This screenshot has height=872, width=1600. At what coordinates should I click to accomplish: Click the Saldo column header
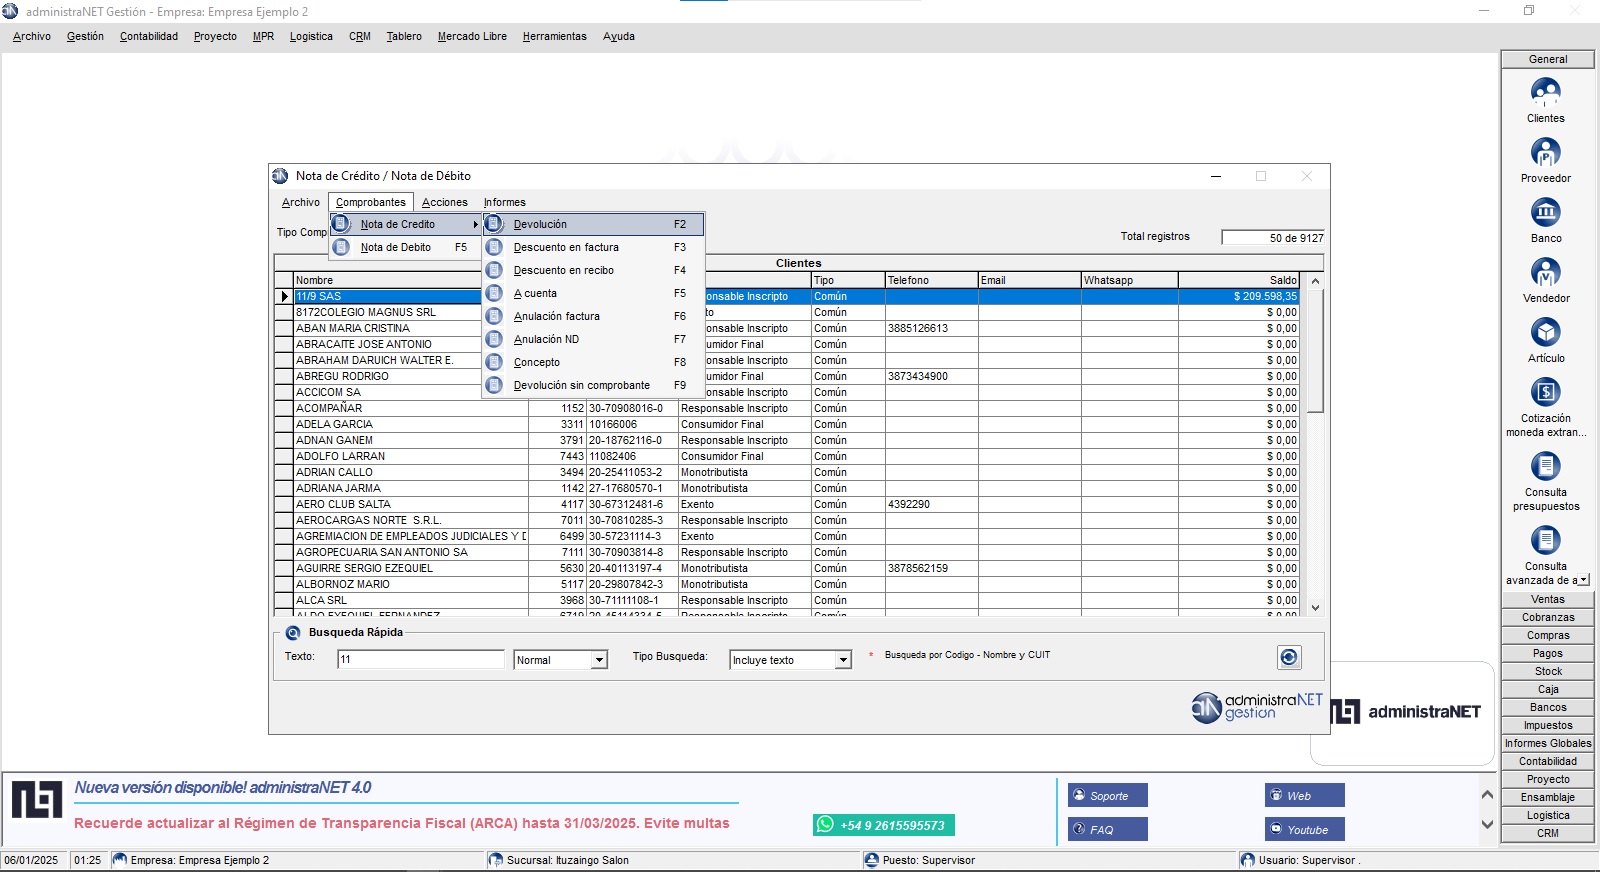tap(1238, 280)
